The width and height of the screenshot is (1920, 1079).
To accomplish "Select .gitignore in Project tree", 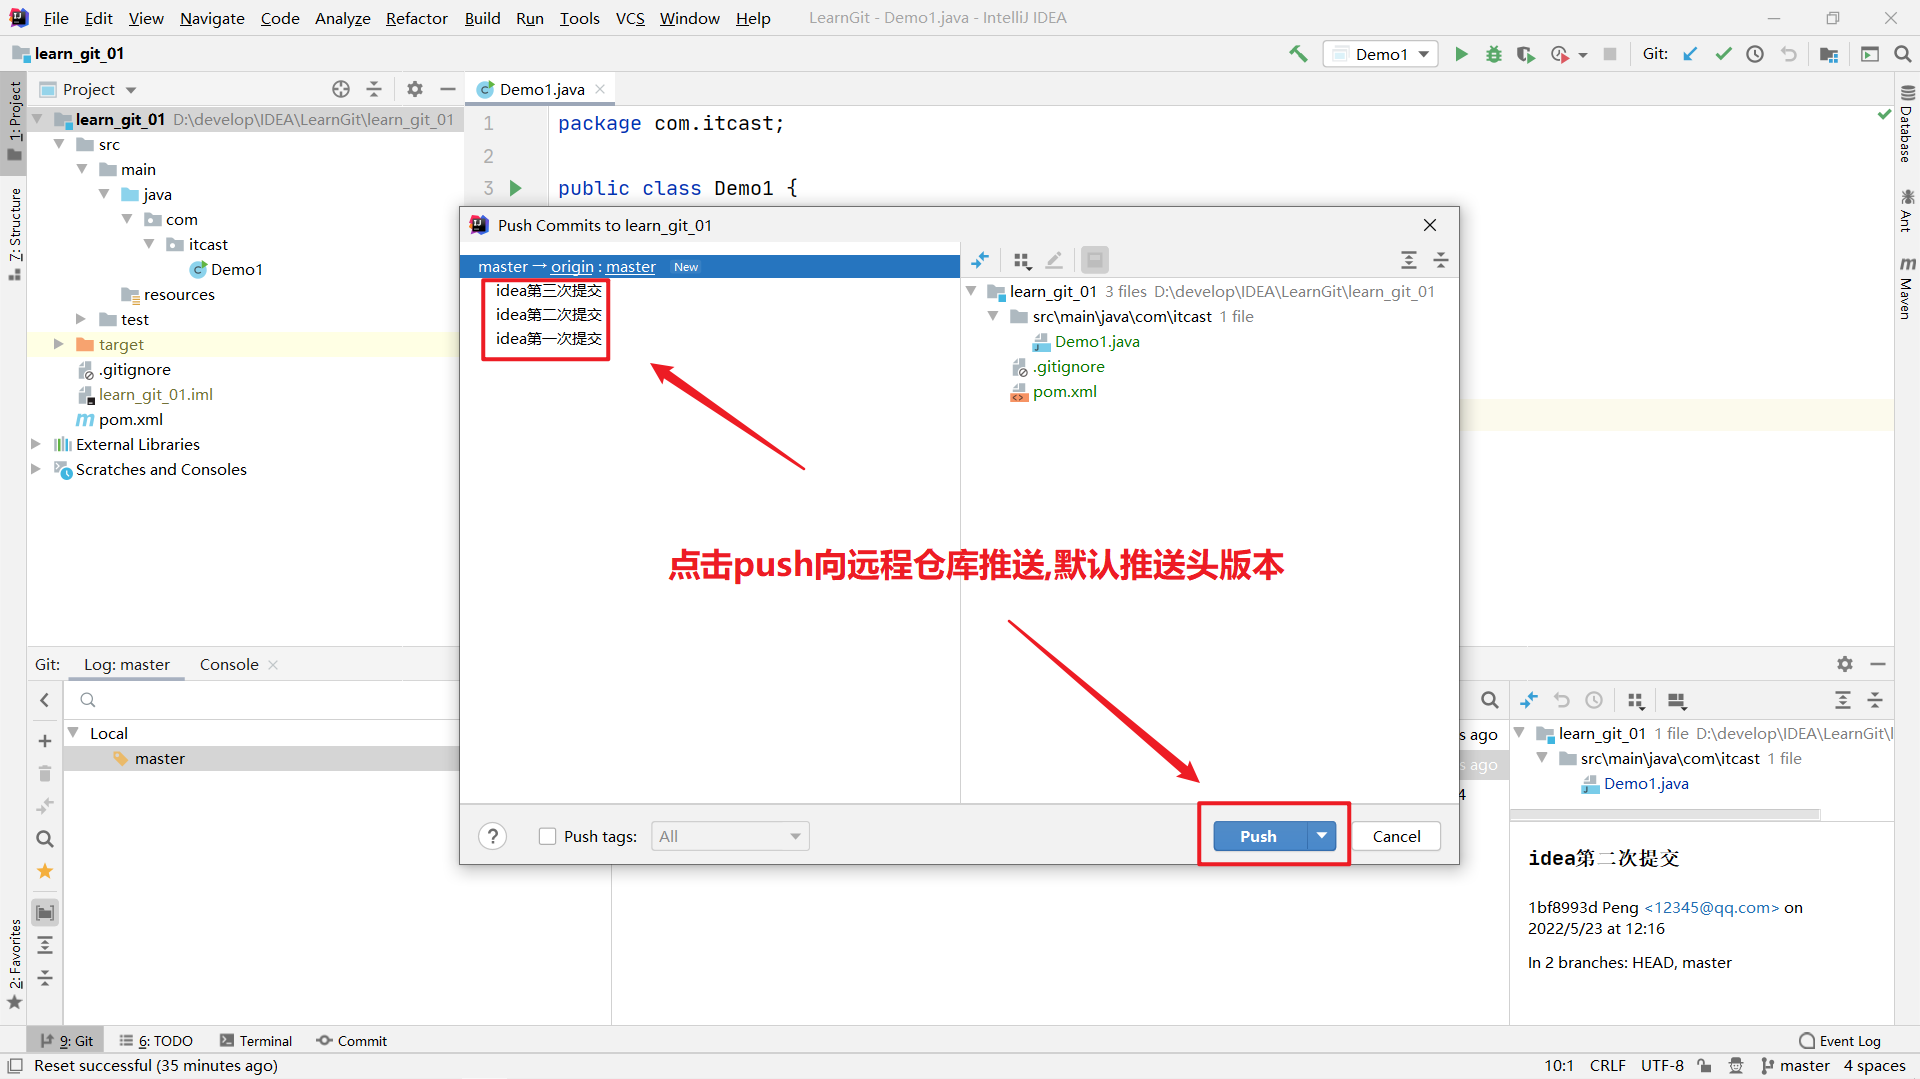I will coord(135,369).
